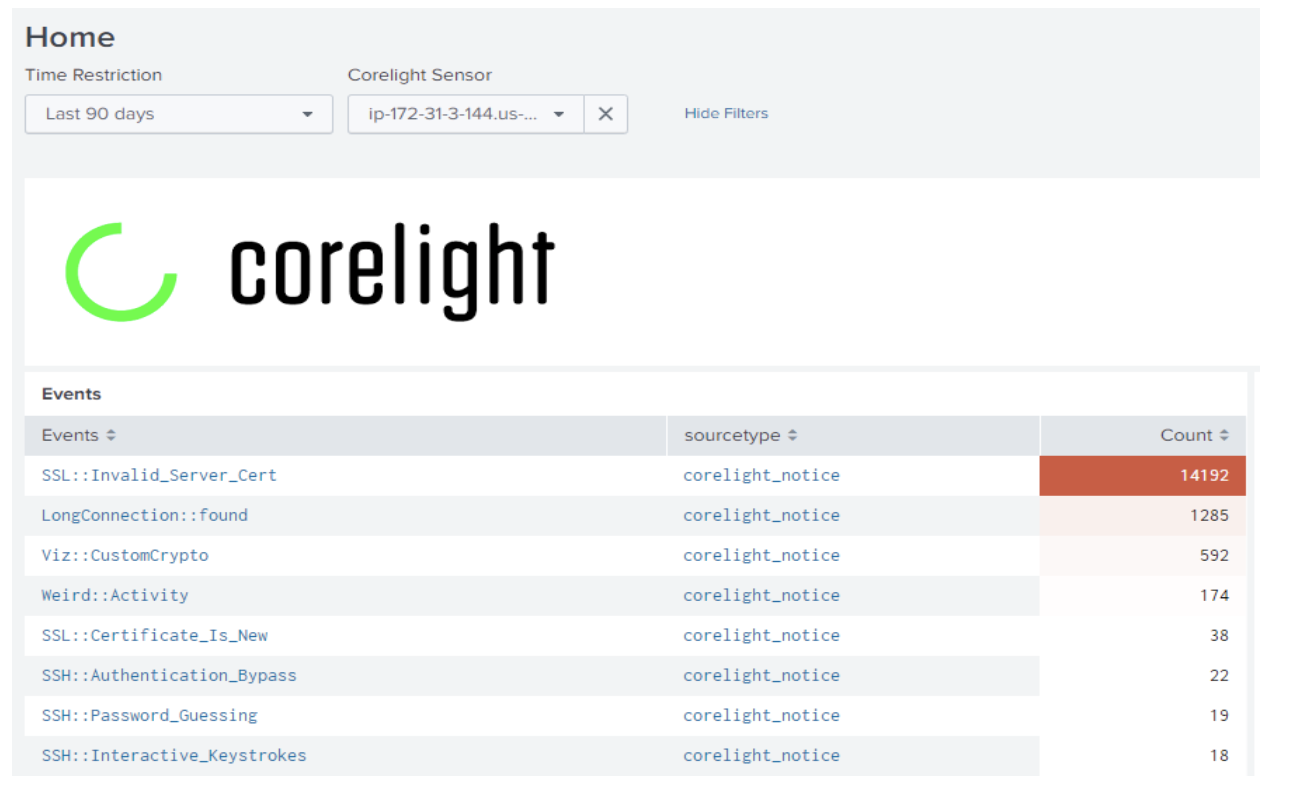Screen dimensions: 1304x798
Task: Click the Hide Filters link
Action: coord(726,113)
